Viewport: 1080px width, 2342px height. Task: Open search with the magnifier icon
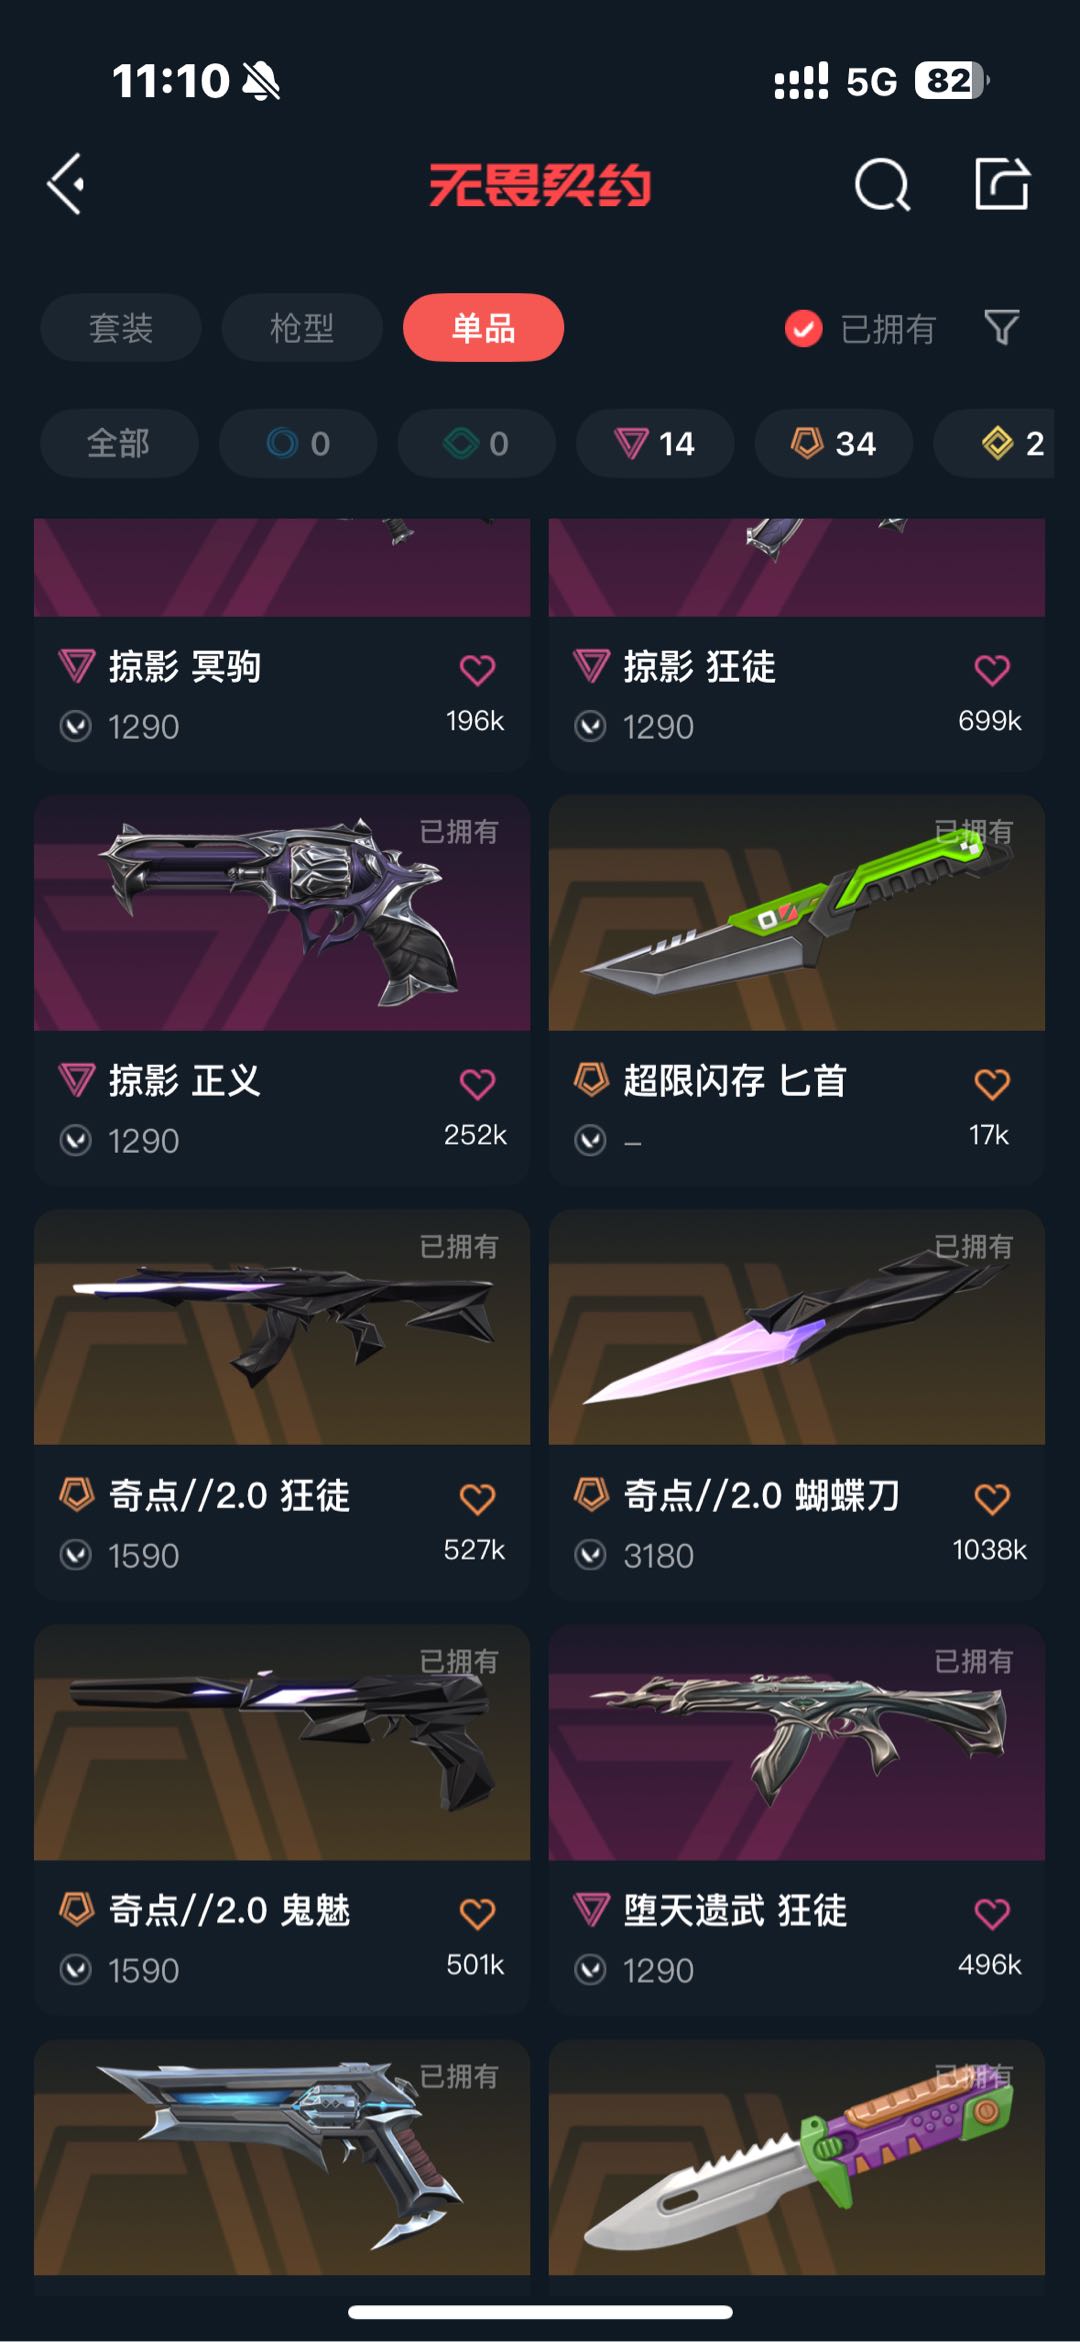[x=882, y=184]
